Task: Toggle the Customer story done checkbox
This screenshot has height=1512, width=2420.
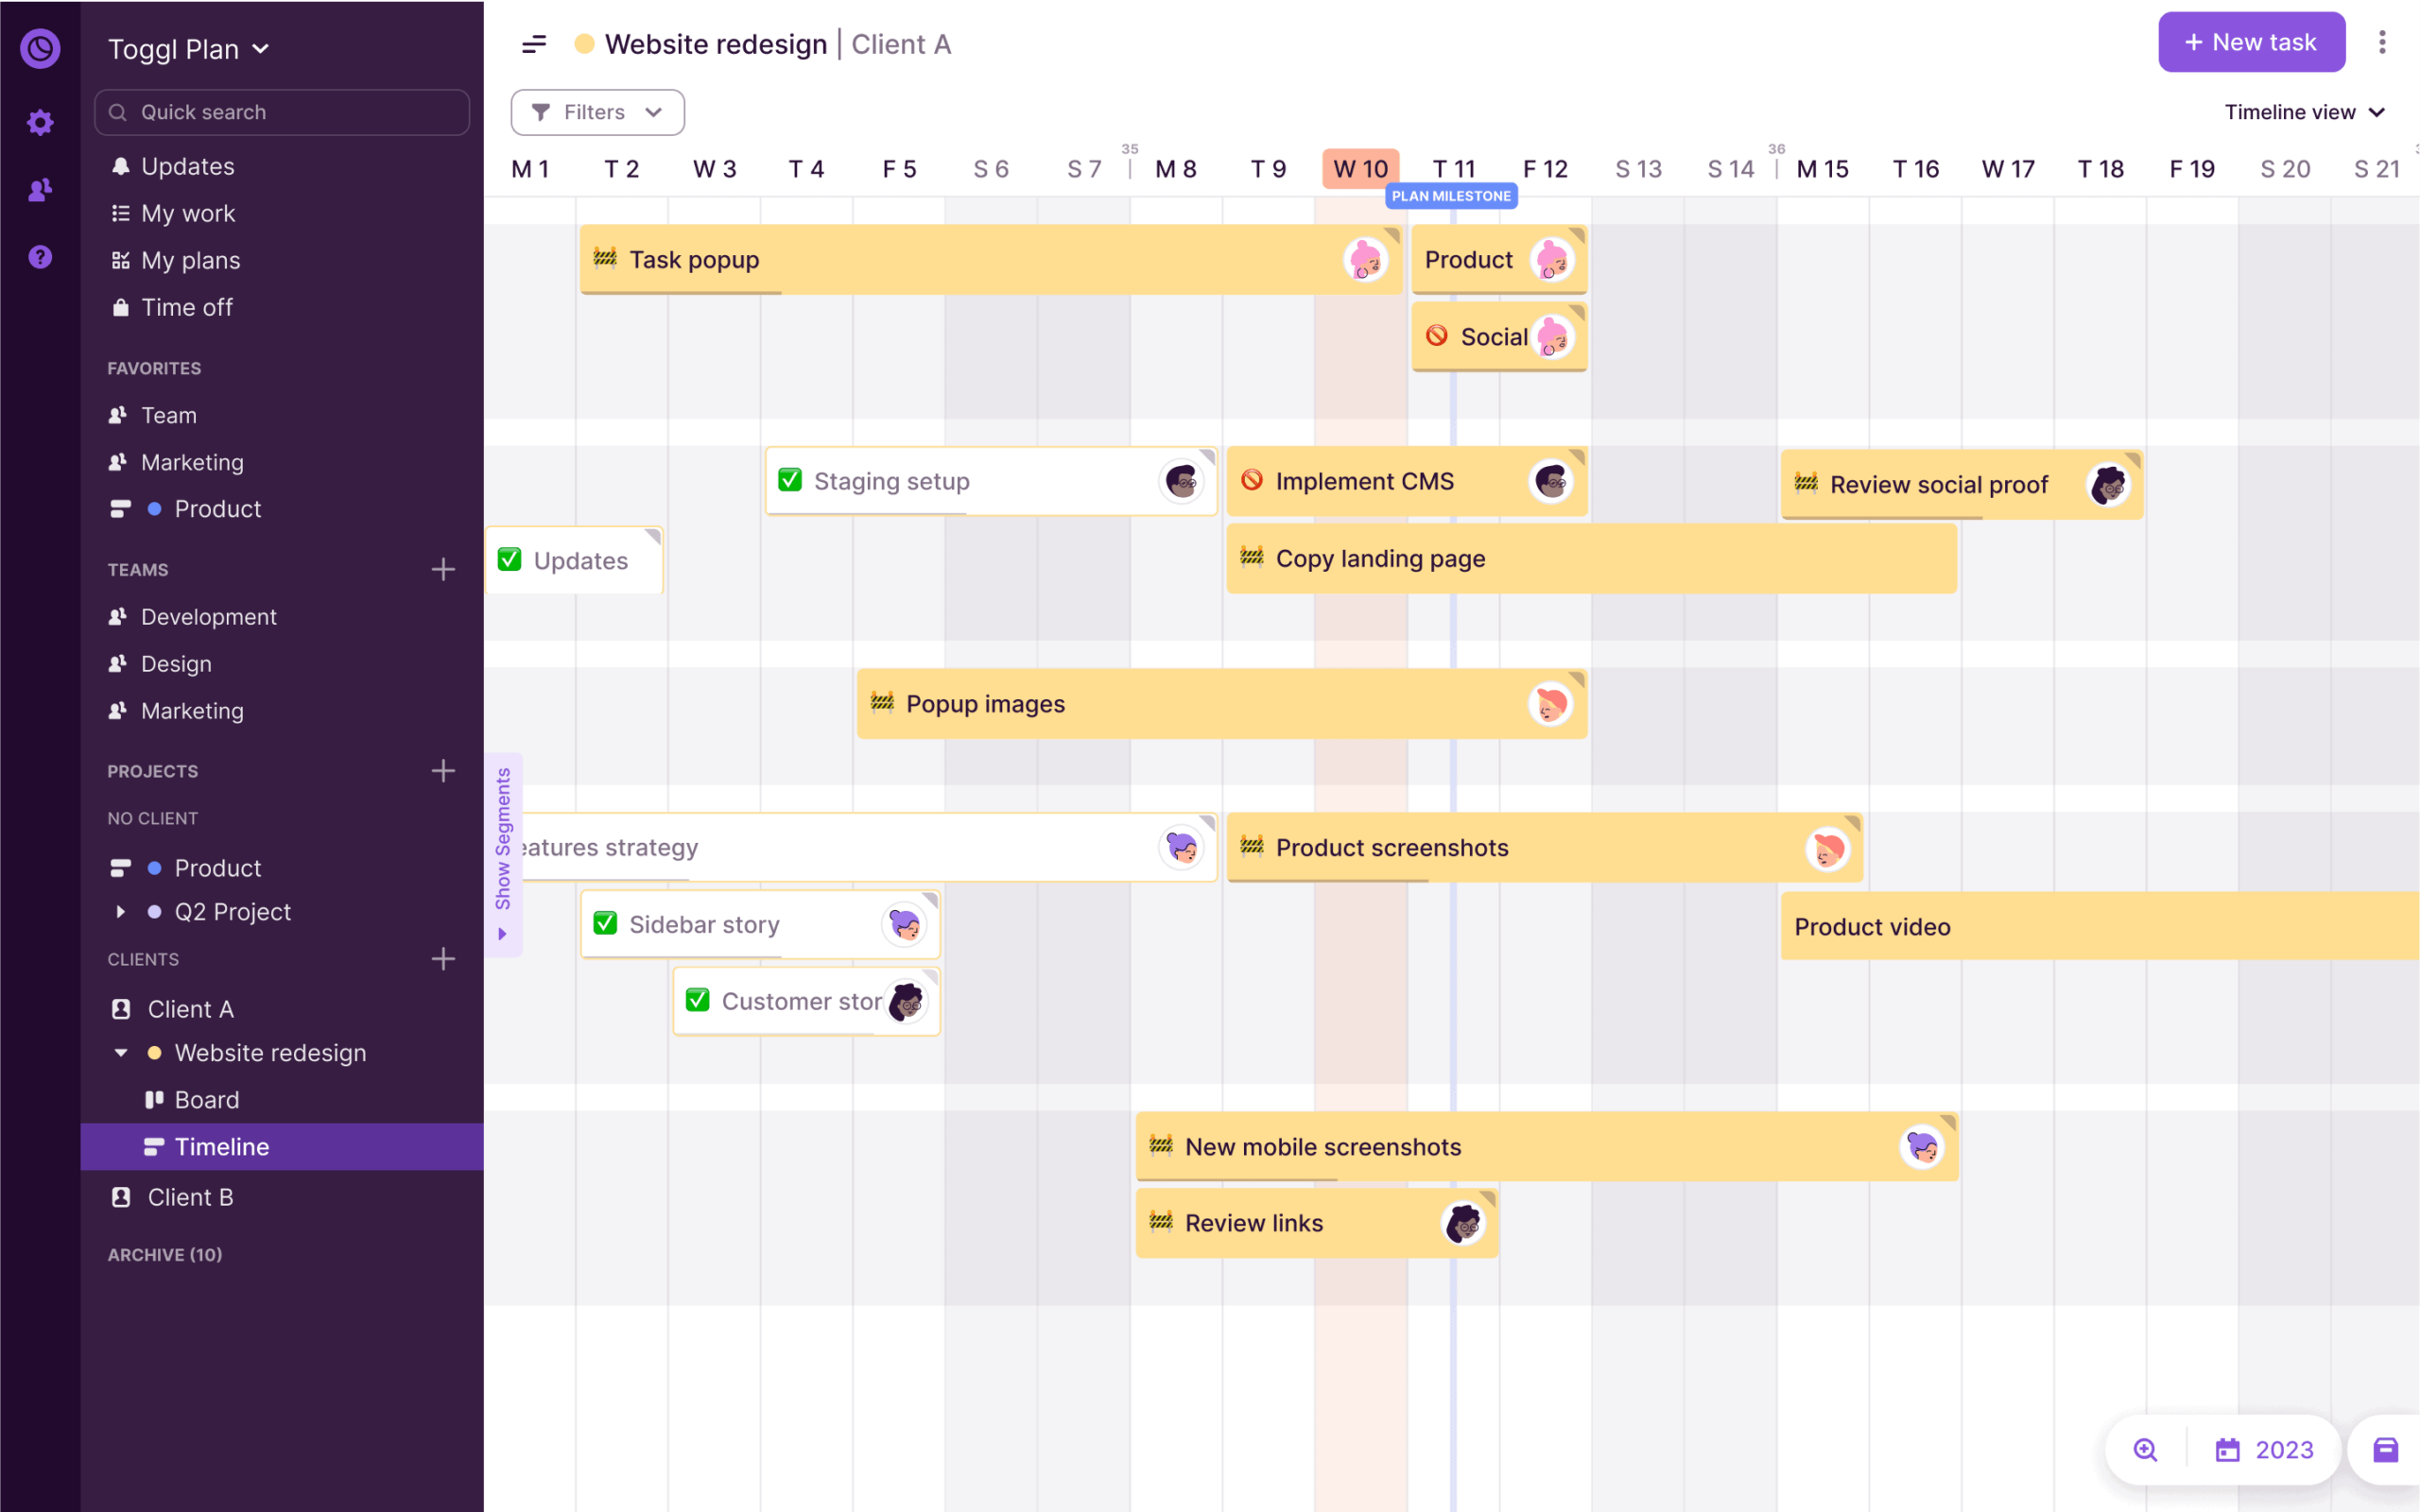Action: tap(698, 1000)
